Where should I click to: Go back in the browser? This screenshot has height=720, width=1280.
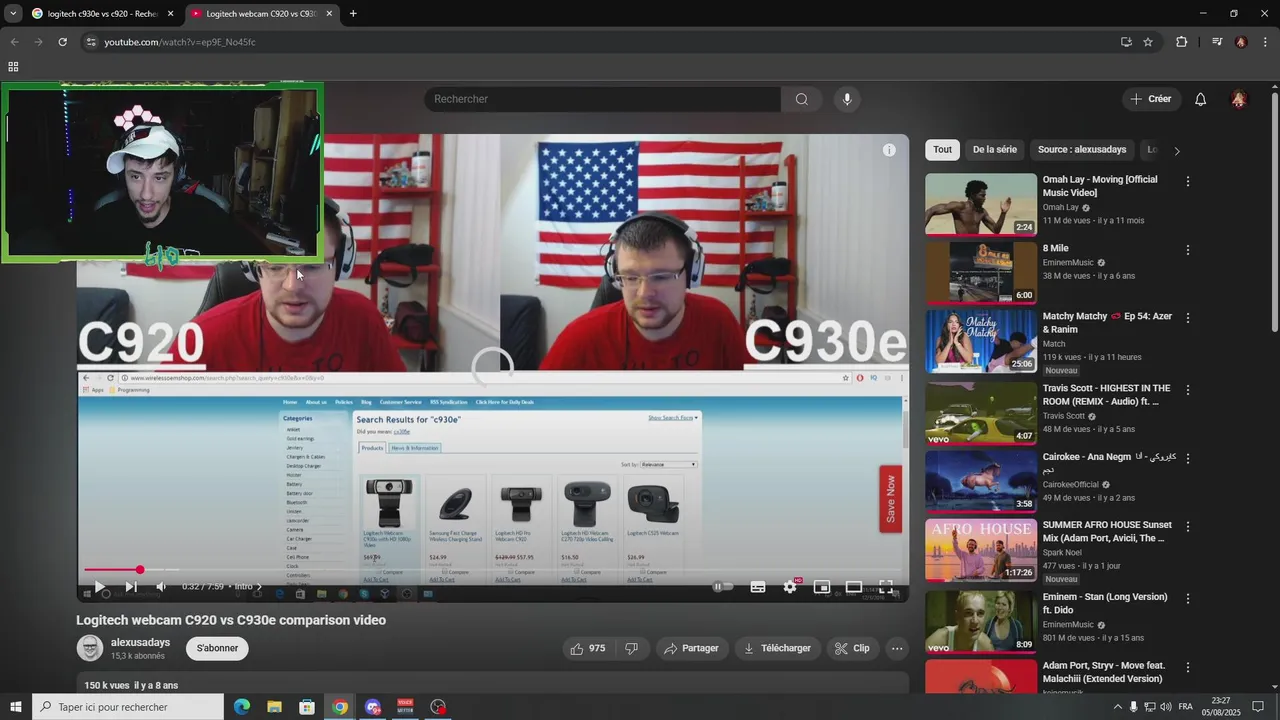coord(14,42)
